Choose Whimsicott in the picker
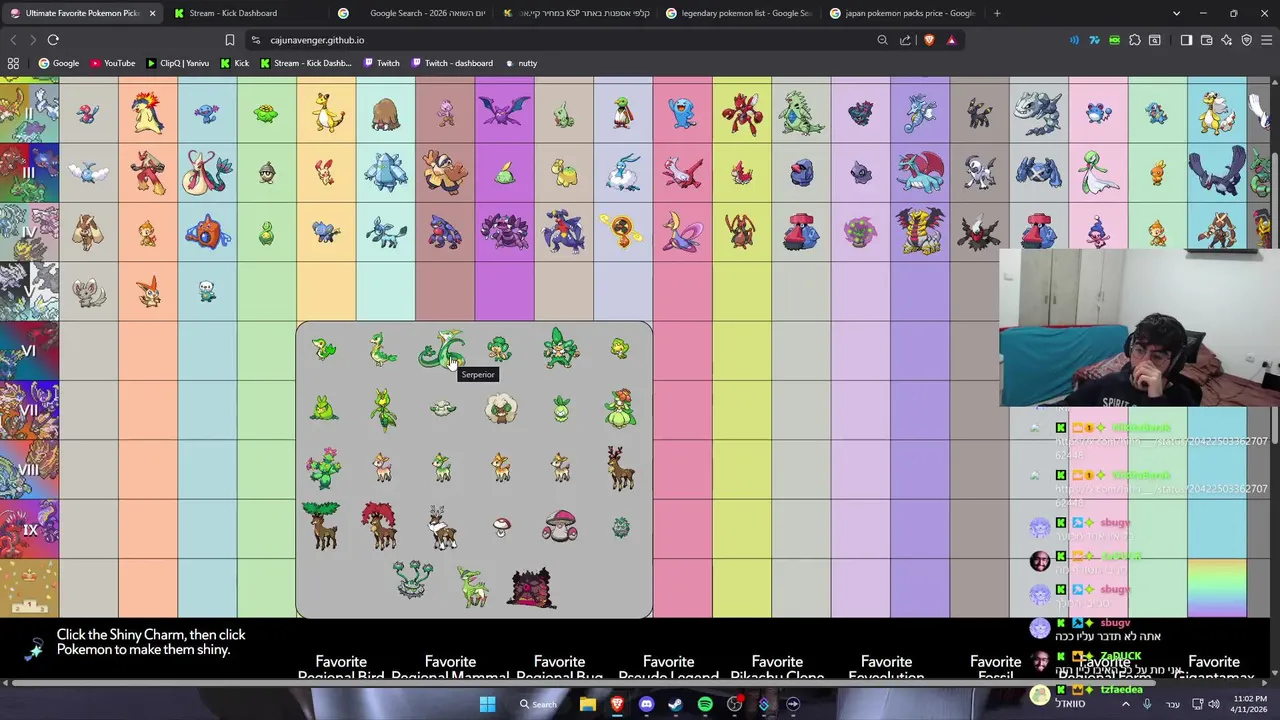The height and width of the screenshot is (720, 1280). pos(501,409)
